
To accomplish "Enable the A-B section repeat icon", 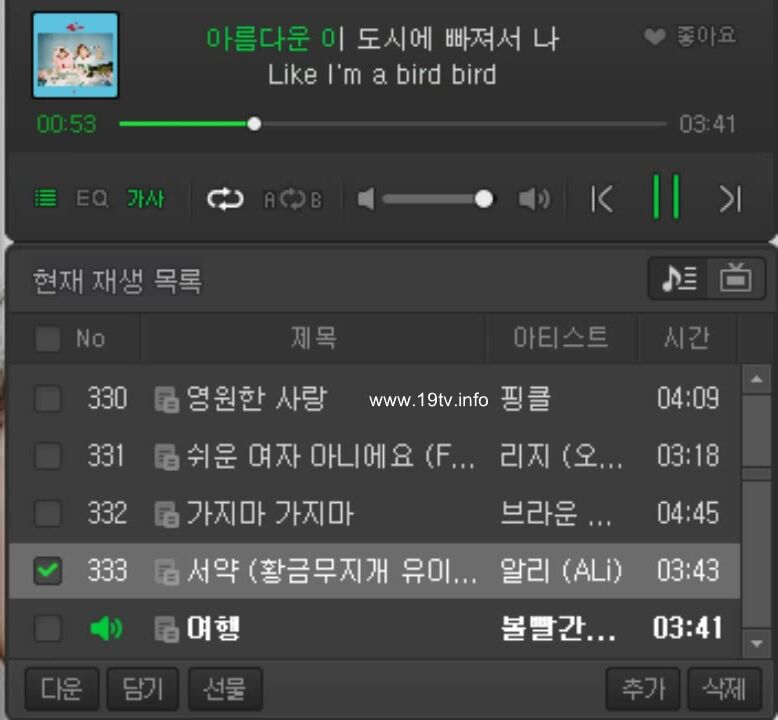I will point(293,199).
